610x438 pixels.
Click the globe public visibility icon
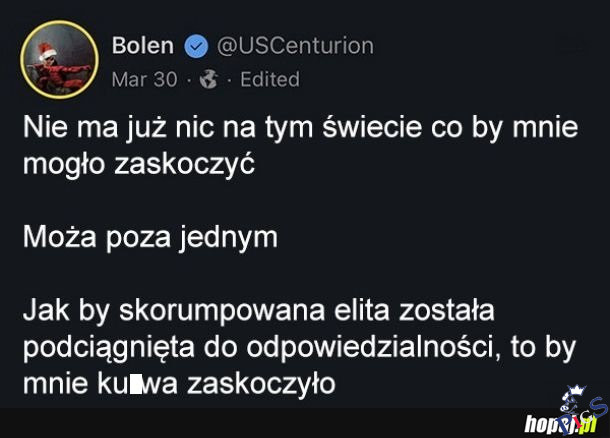(208, 79)
